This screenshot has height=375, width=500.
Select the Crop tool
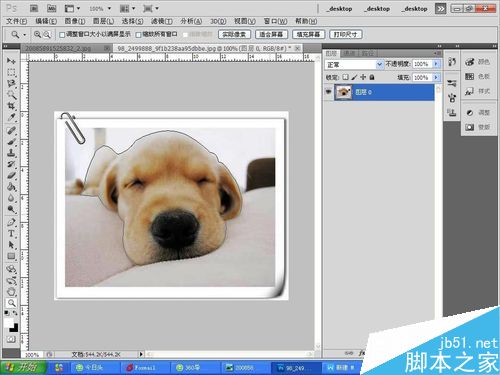pos(11,106)
